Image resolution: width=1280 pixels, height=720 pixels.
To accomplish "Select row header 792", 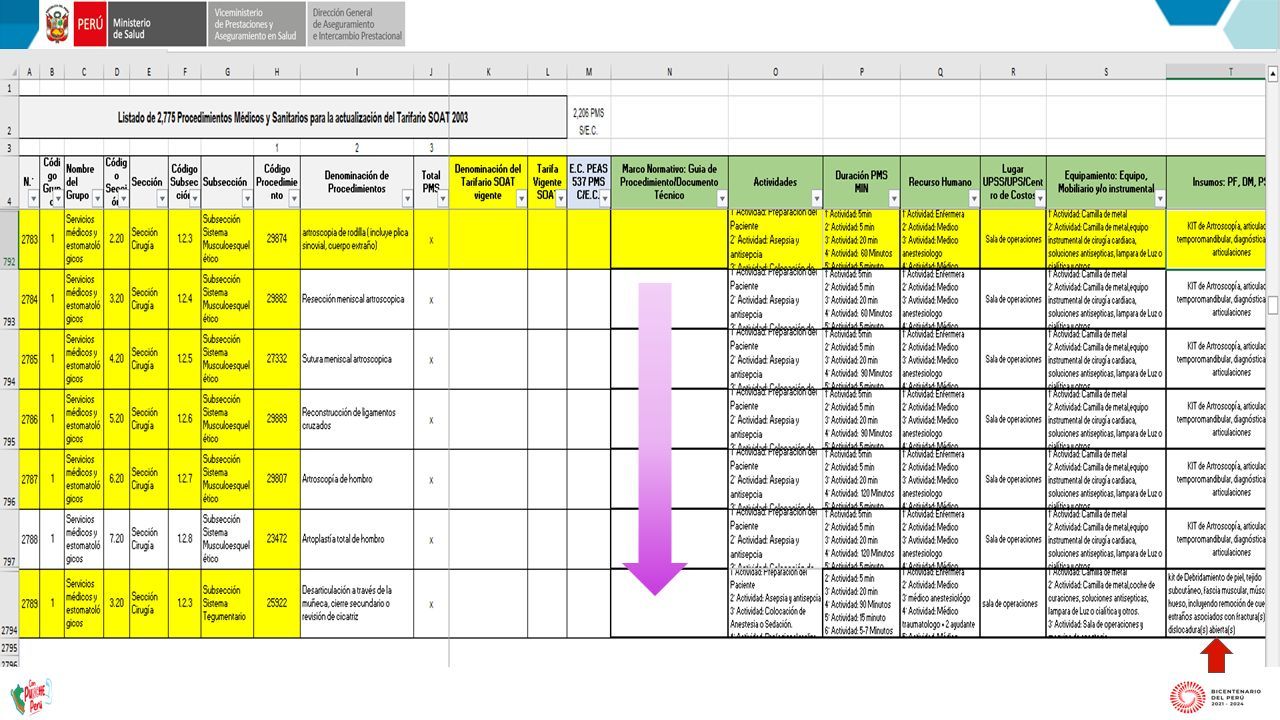I will [9, 238].
